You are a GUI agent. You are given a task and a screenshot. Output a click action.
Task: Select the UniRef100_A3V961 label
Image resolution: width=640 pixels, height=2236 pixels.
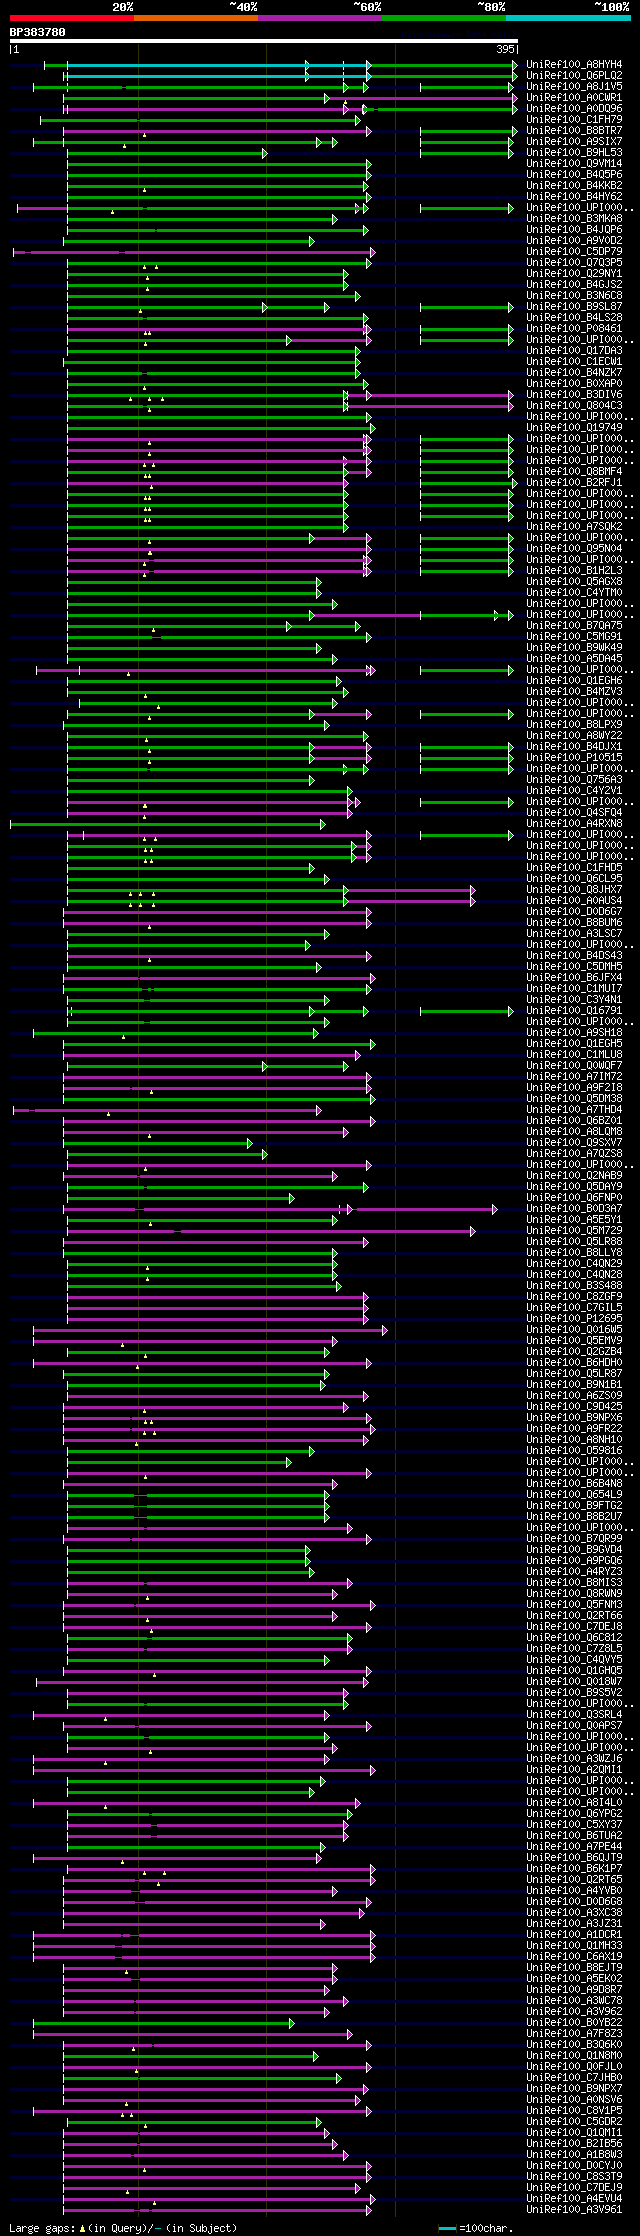pyautogui.click(x=574, y=2209)
